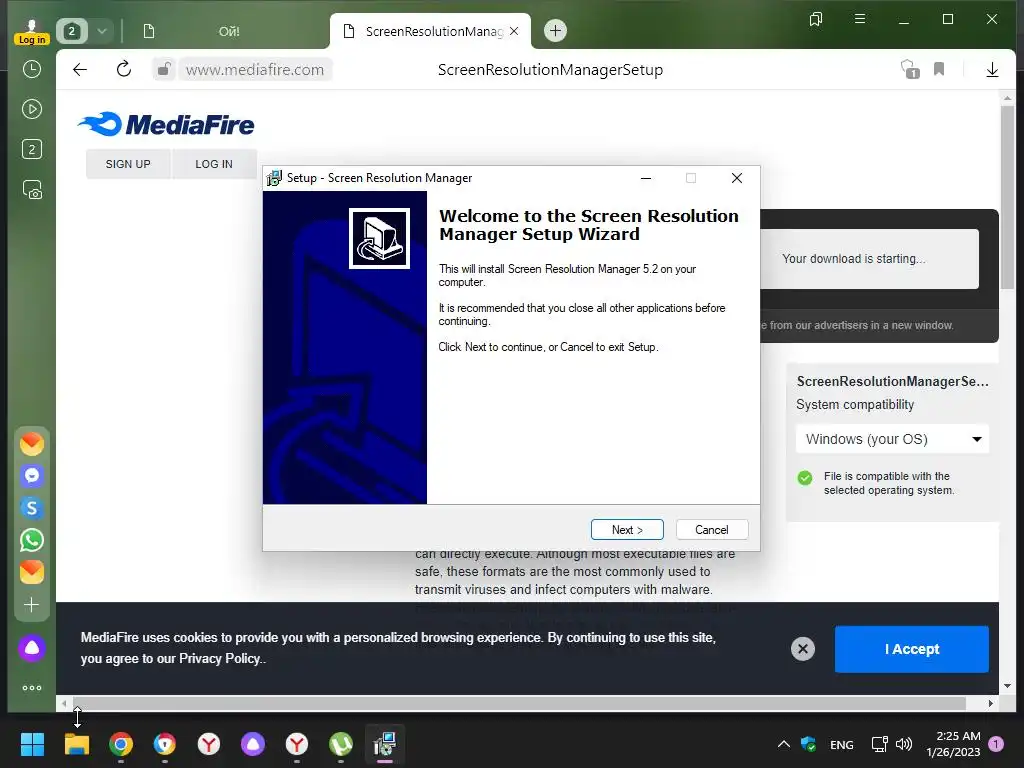The image size is (1024, 768).
Task: Click the file name 'ScreenResolutionManagerSe...'
Action: [892, 381]
